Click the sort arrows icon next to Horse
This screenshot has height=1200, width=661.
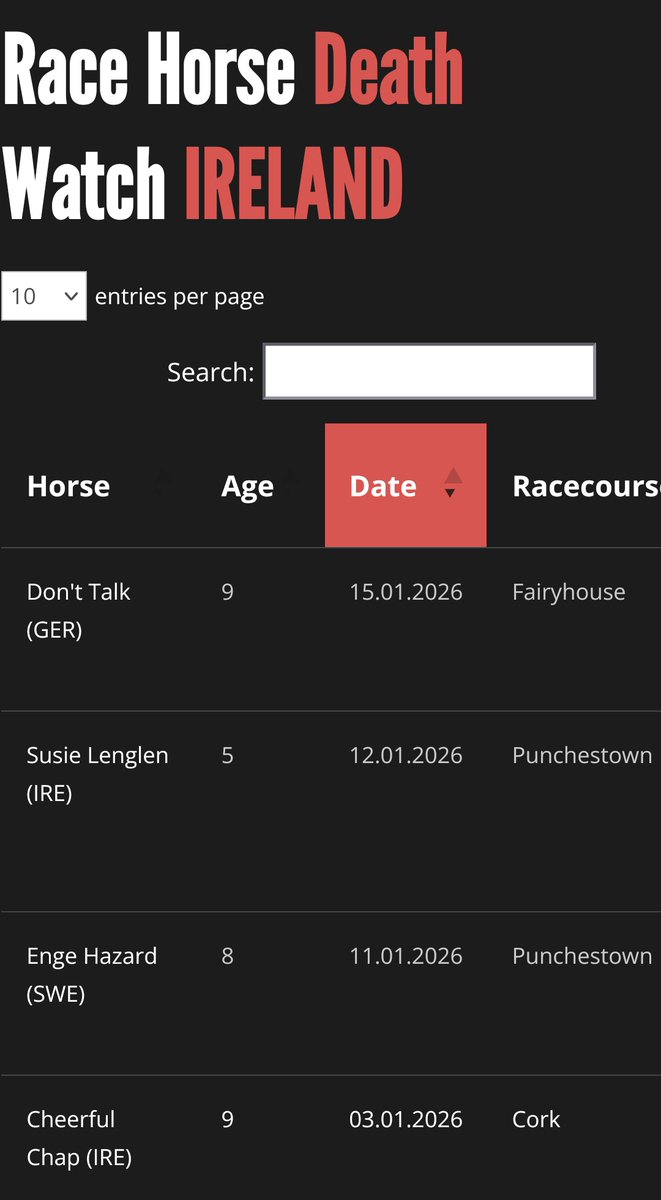[x=162, y=484]
